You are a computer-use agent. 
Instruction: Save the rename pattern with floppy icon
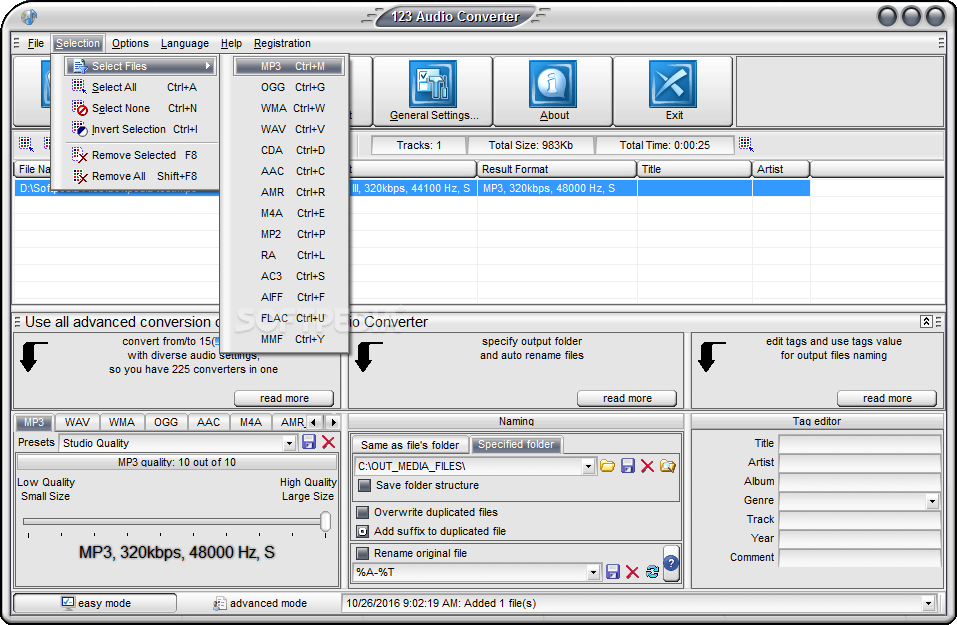pos(613,572)
